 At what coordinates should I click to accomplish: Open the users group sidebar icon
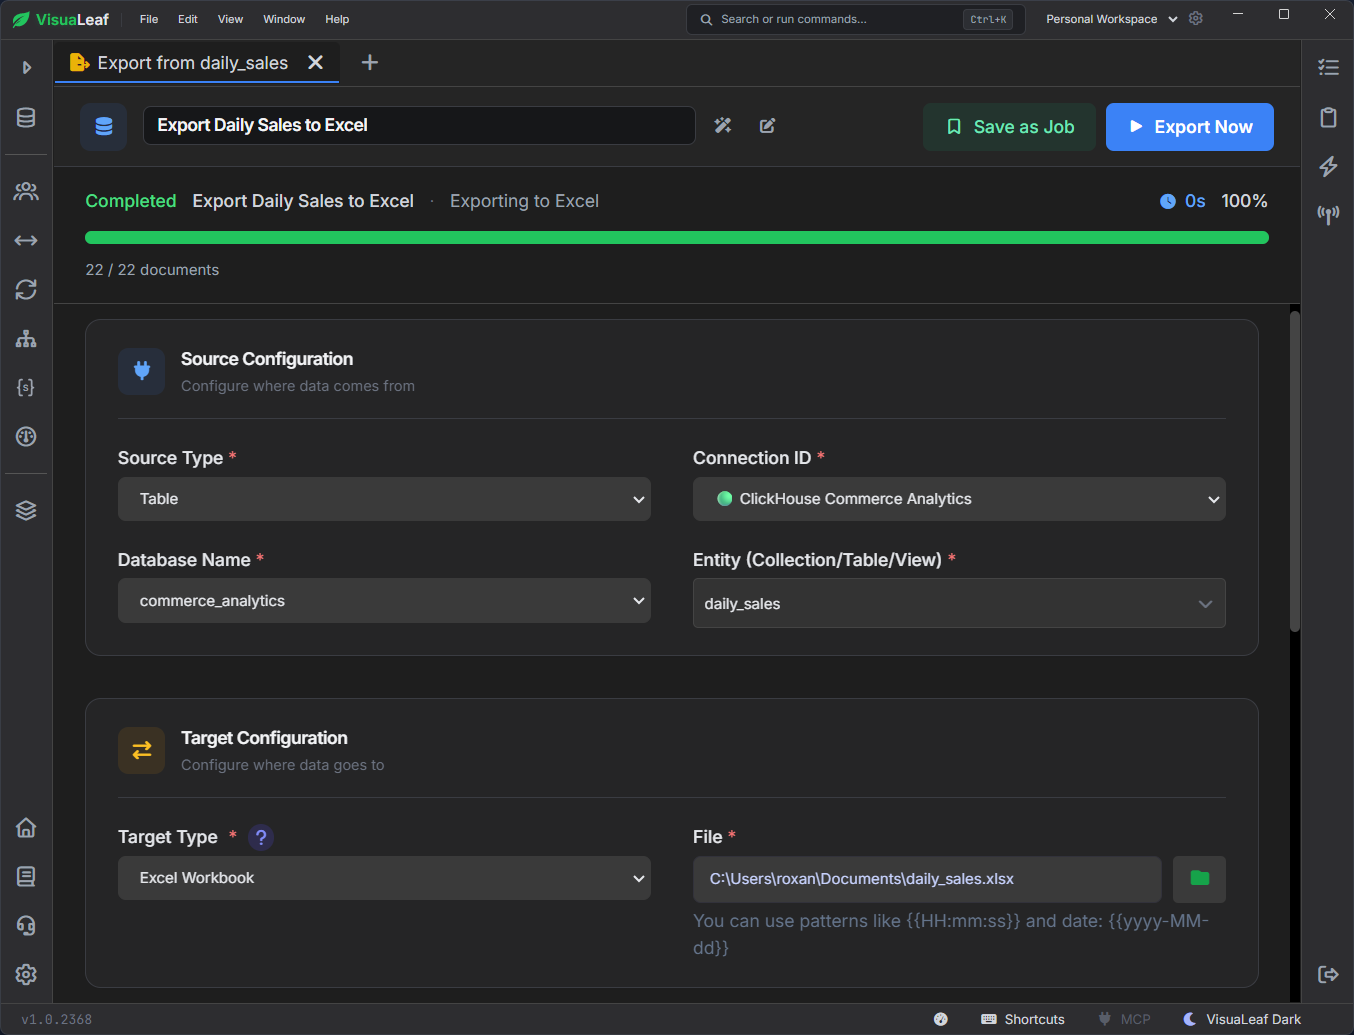tap(26, 191)
